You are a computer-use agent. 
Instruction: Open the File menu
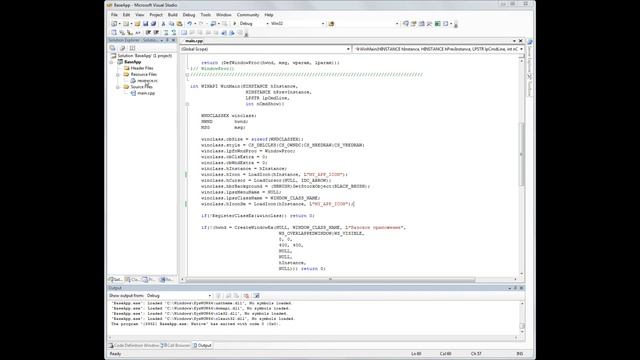114,15
